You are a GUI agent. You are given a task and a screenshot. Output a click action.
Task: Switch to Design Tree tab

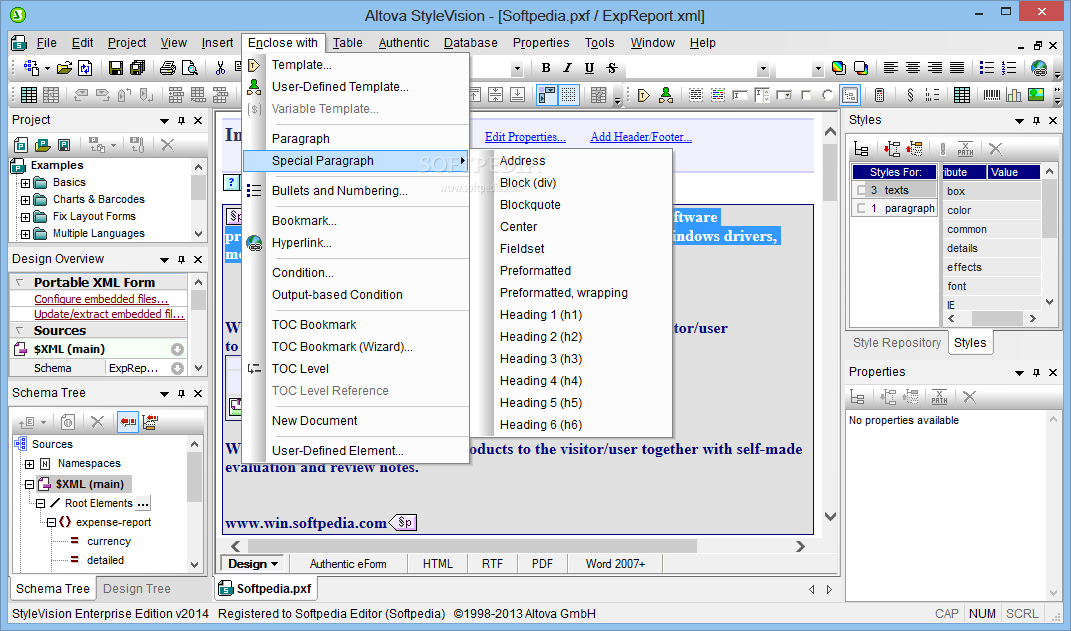pyautogui.click(x=137, y=589)
